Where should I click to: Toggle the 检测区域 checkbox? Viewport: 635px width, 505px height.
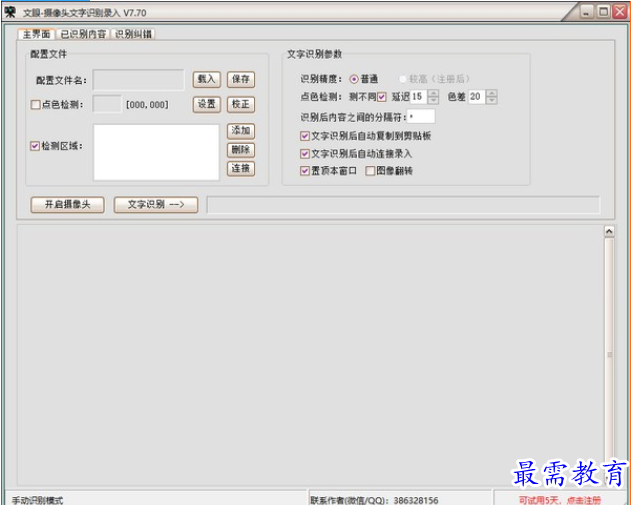(x=35, y=146)
